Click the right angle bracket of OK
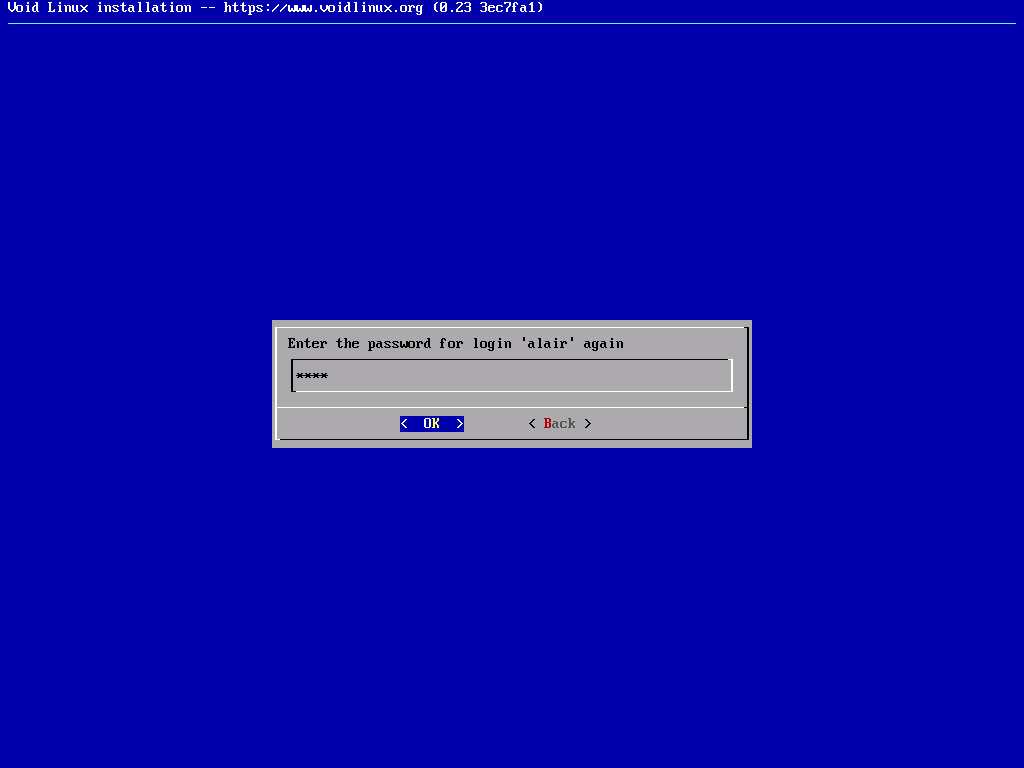Viewport: 1024px width, 768px height. pos(460,423)
